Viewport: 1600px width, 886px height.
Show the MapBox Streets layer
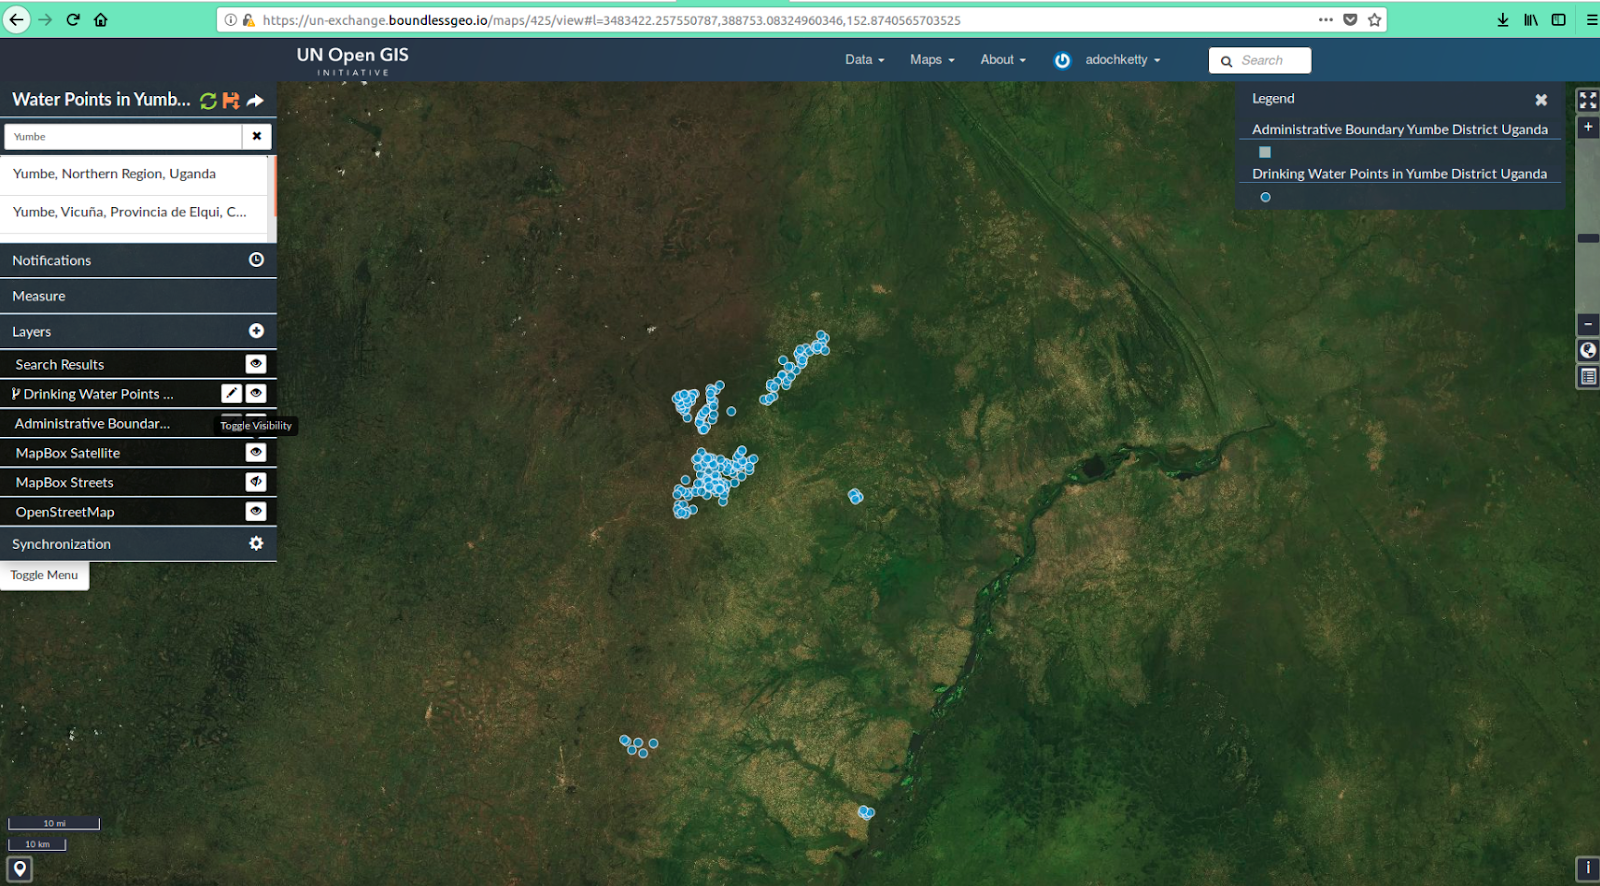(256, 482)
